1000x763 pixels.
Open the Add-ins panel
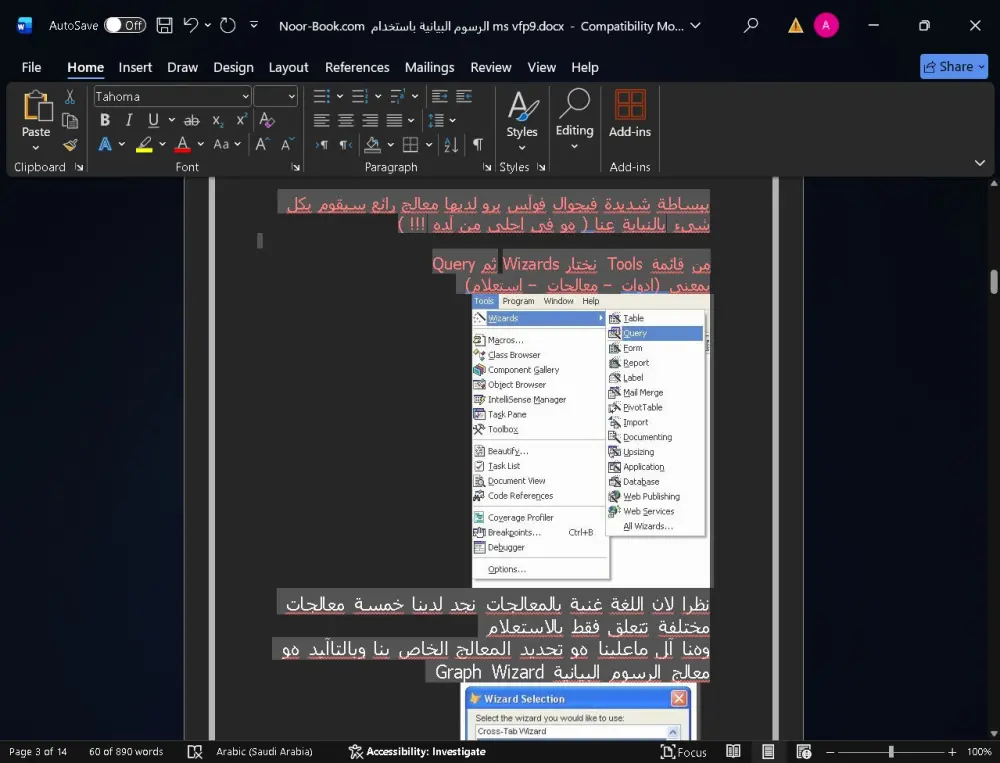630,113
